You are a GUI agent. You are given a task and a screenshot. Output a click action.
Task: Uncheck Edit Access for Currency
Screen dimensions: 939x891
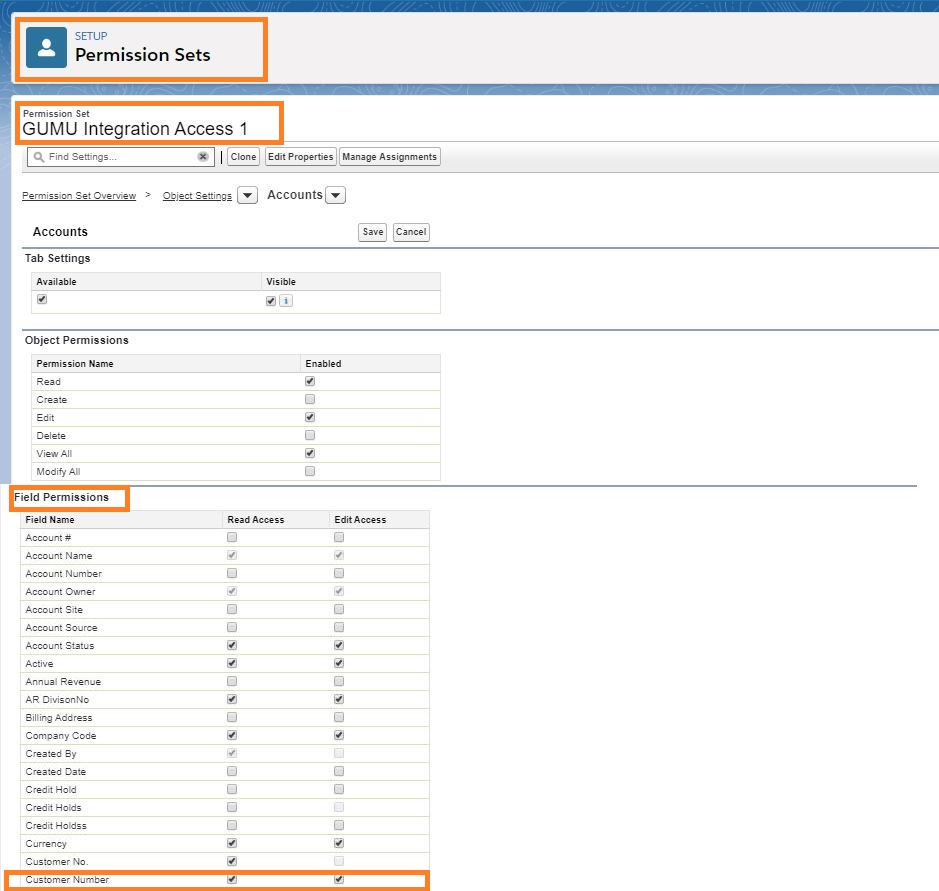click(339, 842)
